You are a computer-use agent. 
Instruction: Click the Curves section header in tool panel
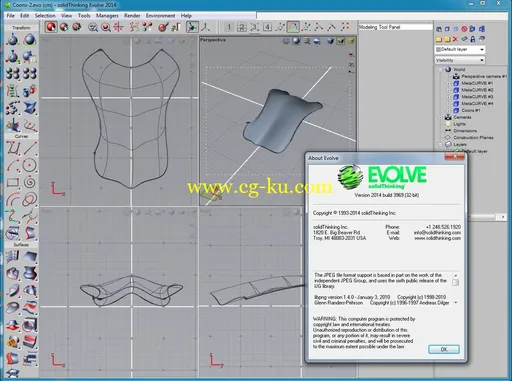(21, 136)
